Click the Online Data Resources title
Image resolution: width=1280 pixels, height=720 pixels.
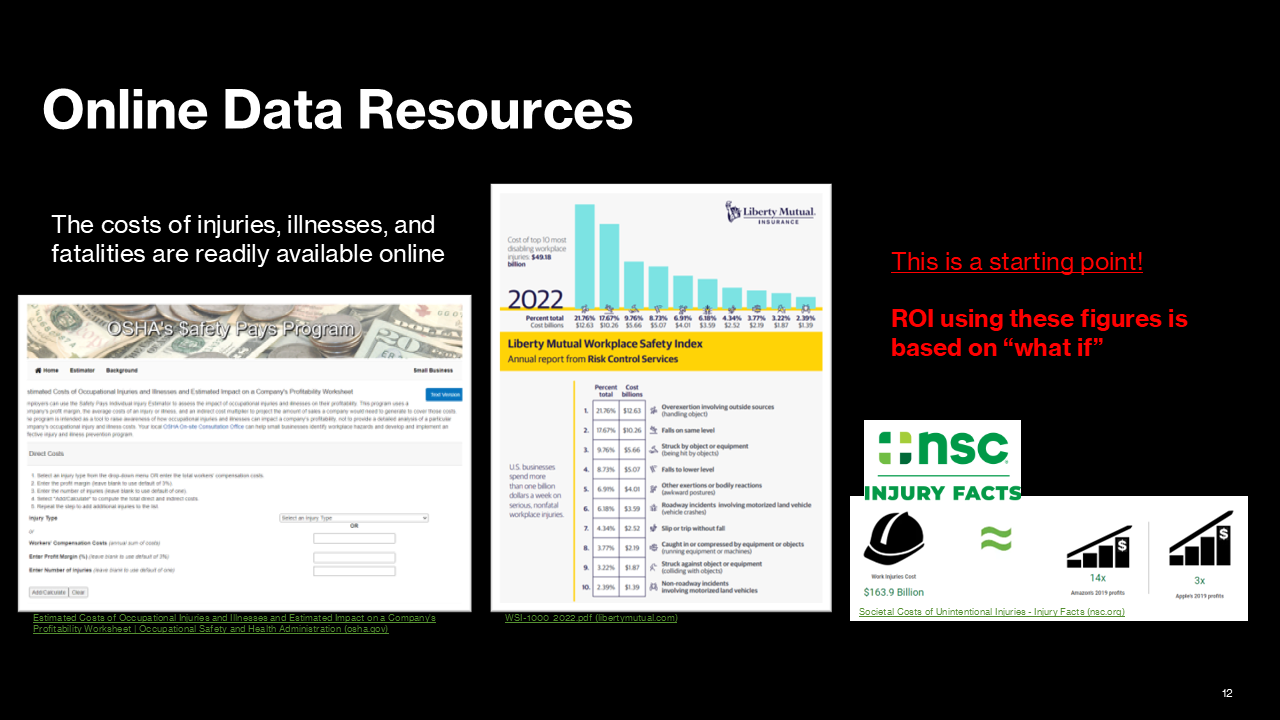tap(338, 109)
